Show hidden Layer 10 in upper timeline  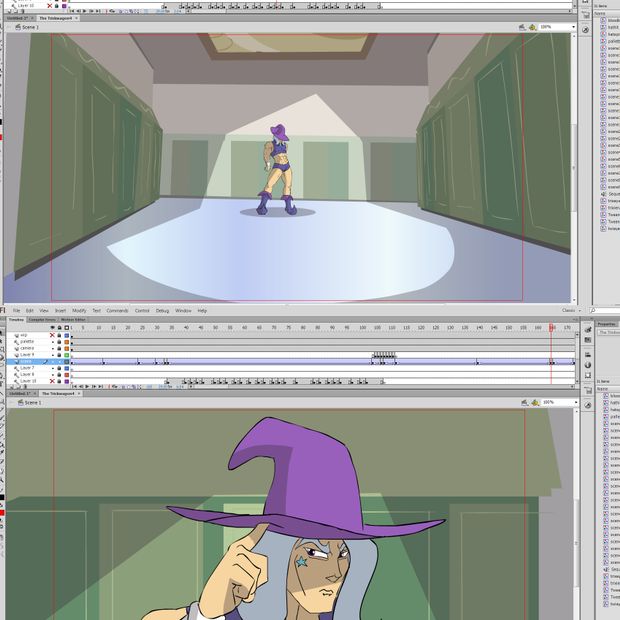[x=49, y=6]
